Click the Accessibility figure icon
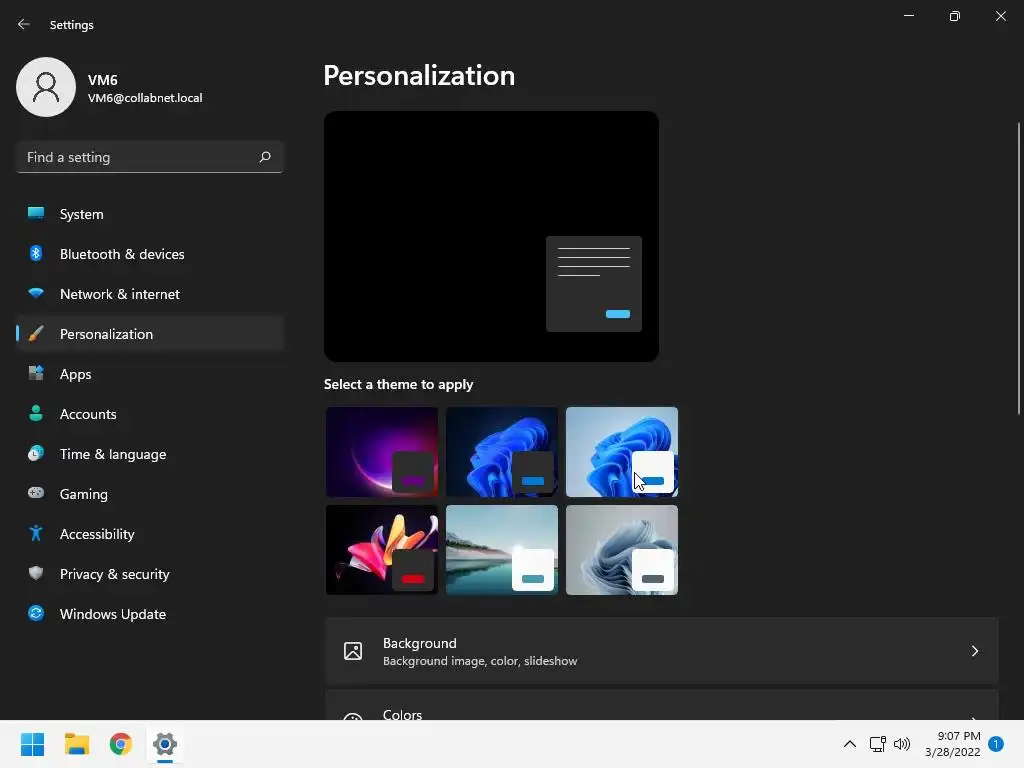The image size is (1024, 768). pos(36,534)
